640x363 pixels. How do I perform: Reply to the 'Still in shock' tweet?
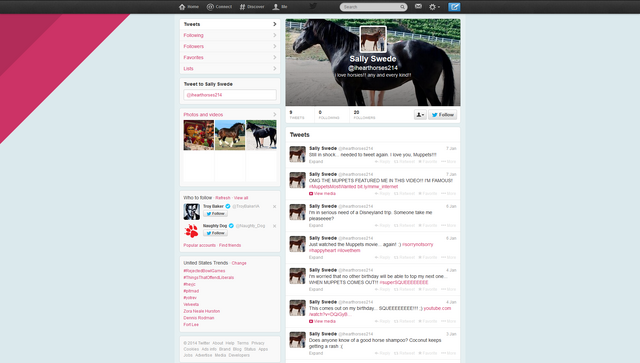(382, 162)
